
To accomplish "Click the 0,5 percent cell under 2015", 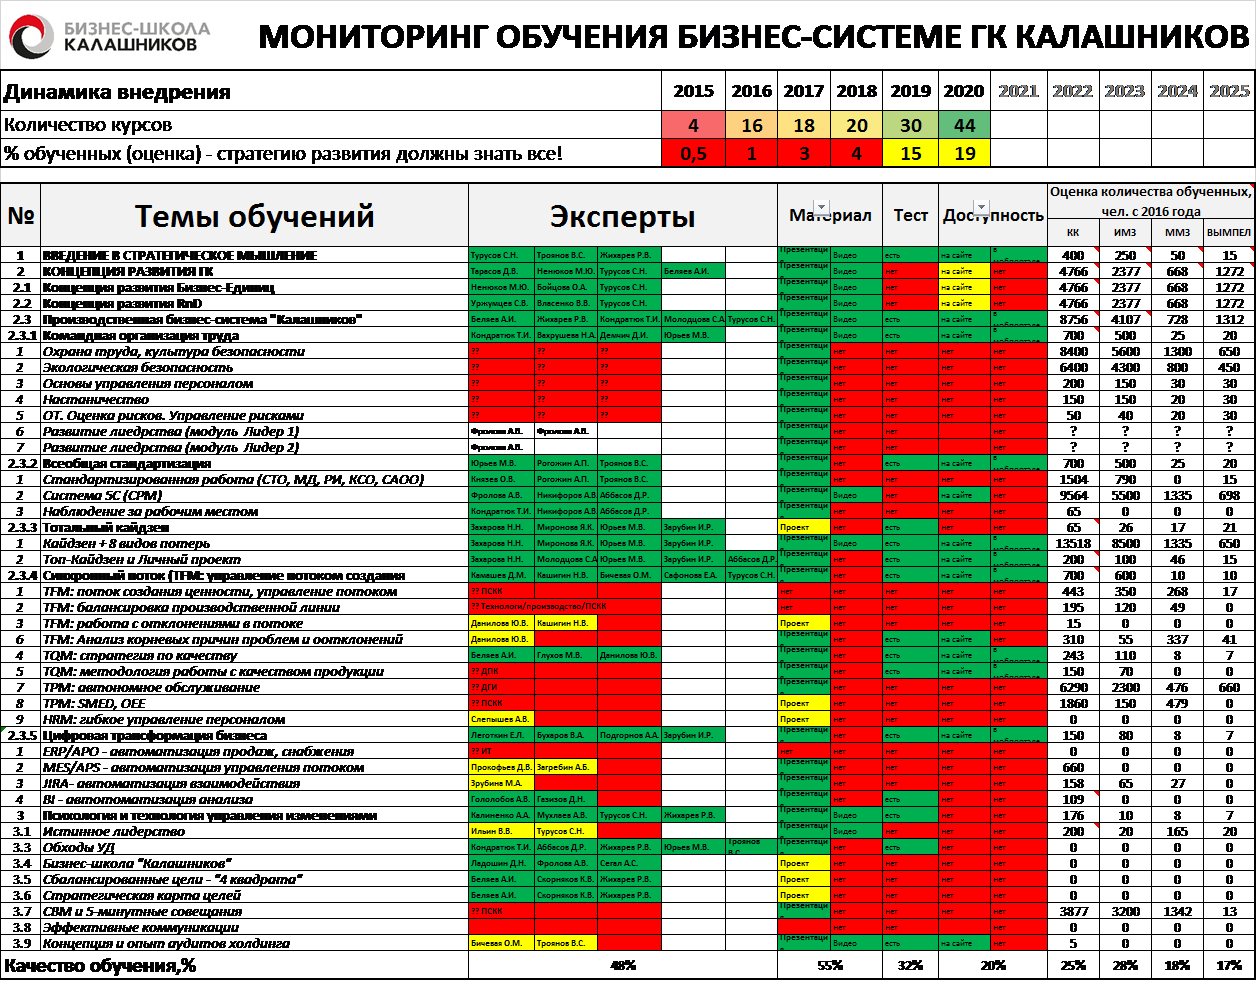I will click(694, 153).
